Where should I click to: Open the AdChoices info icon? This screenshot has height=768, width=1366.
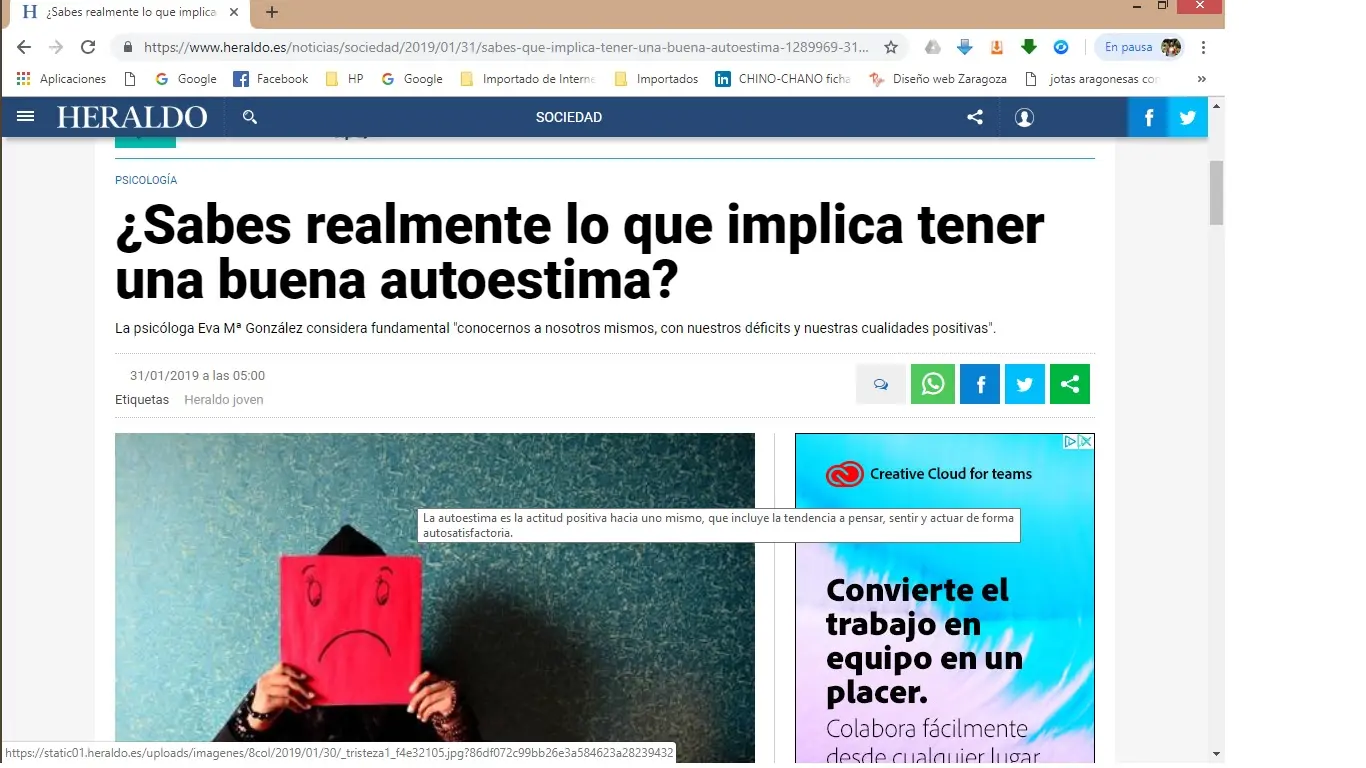(x=1070, y=441)
